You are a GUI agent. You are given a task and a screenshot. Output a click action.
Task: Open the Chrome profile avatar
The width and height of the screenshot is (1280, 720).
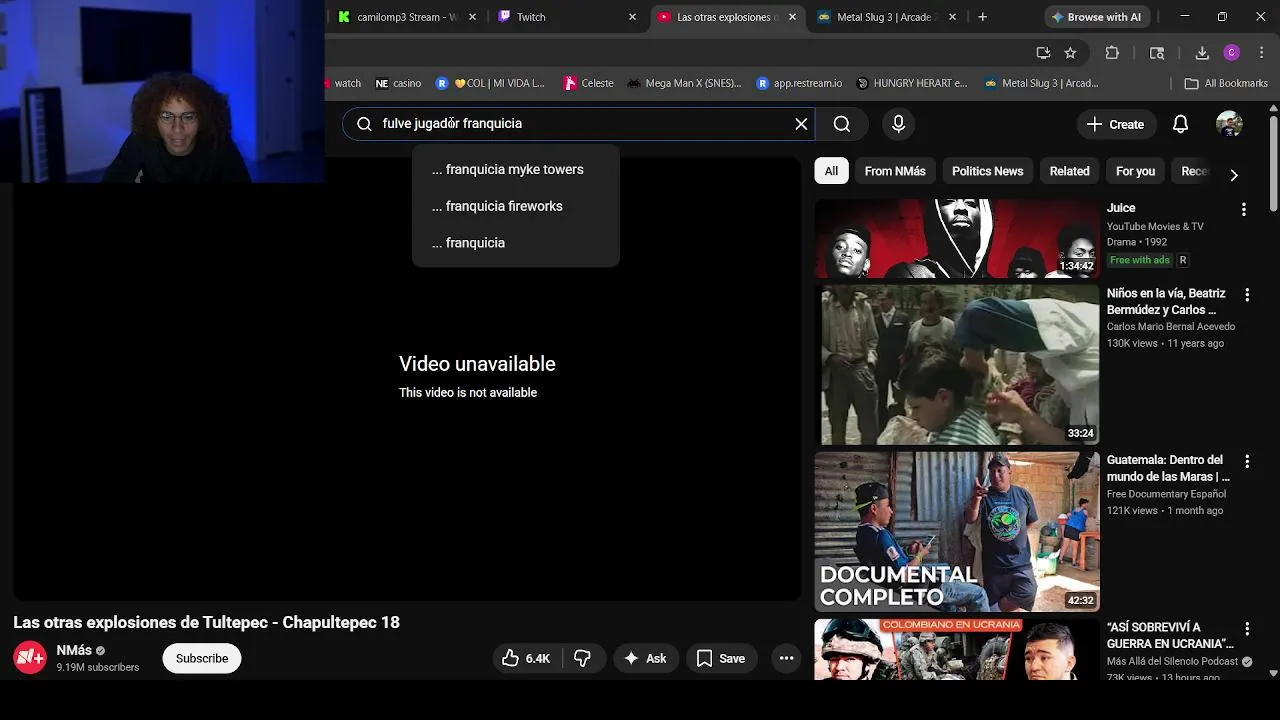point(1232,53)
